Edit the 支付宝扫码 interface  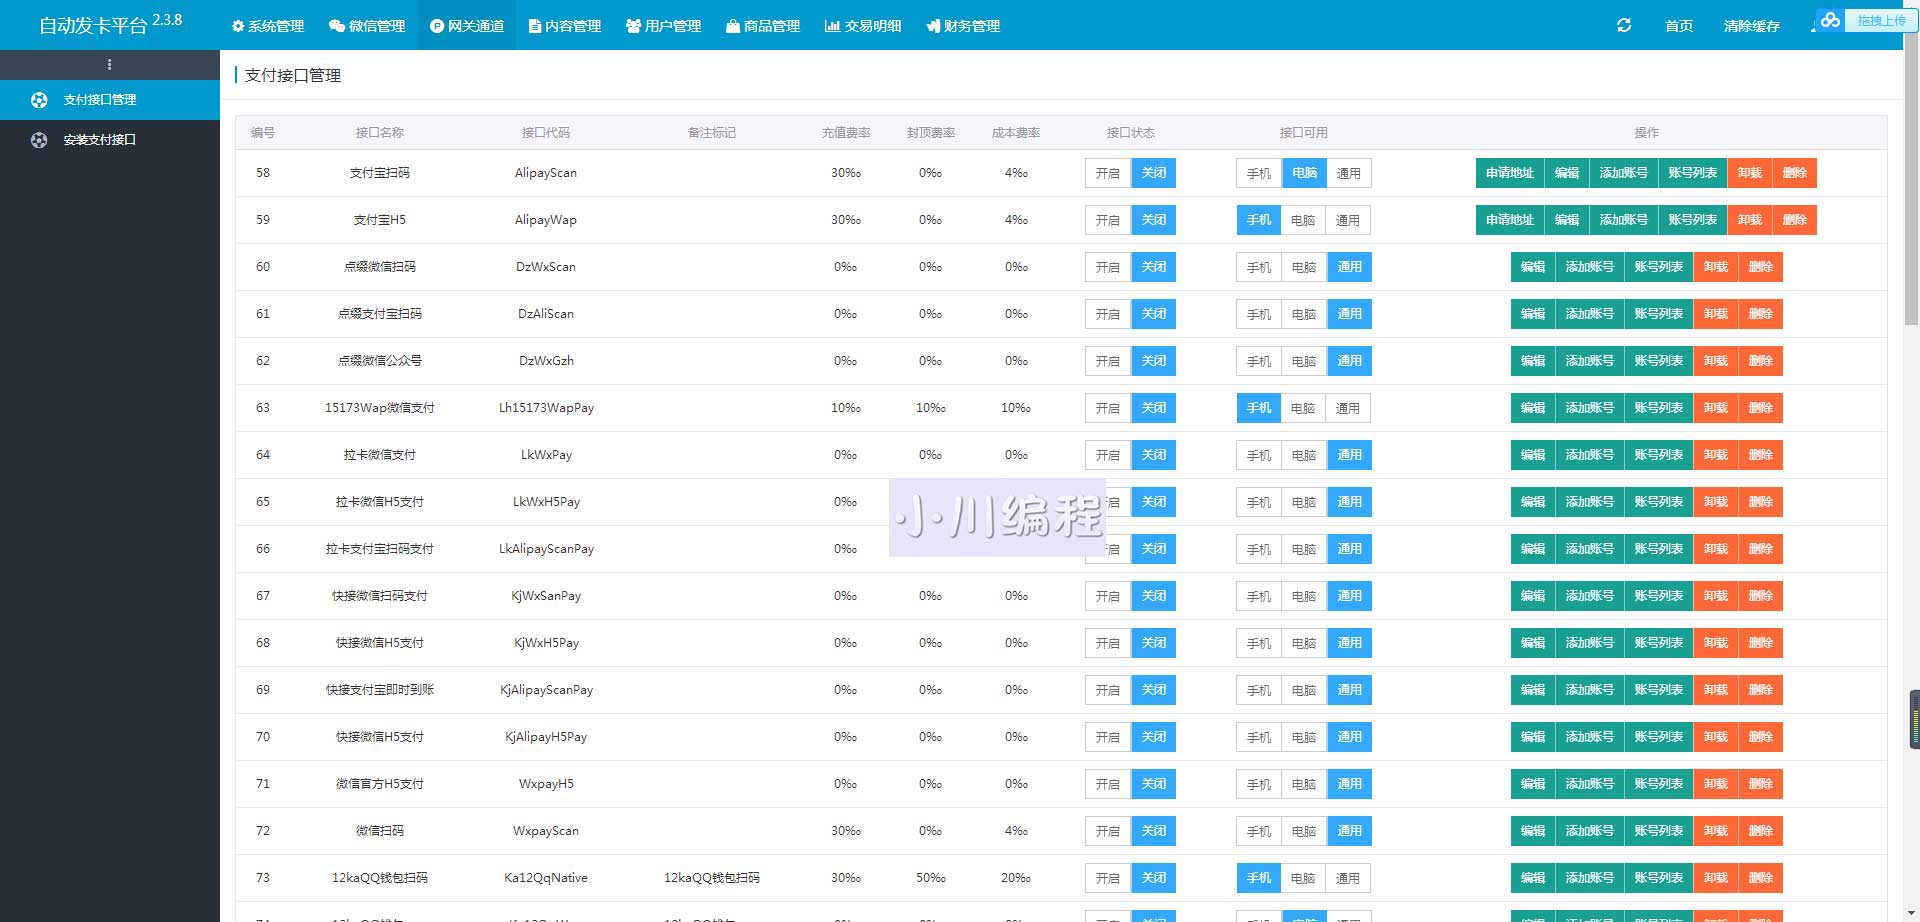[x=1567, y=173]
